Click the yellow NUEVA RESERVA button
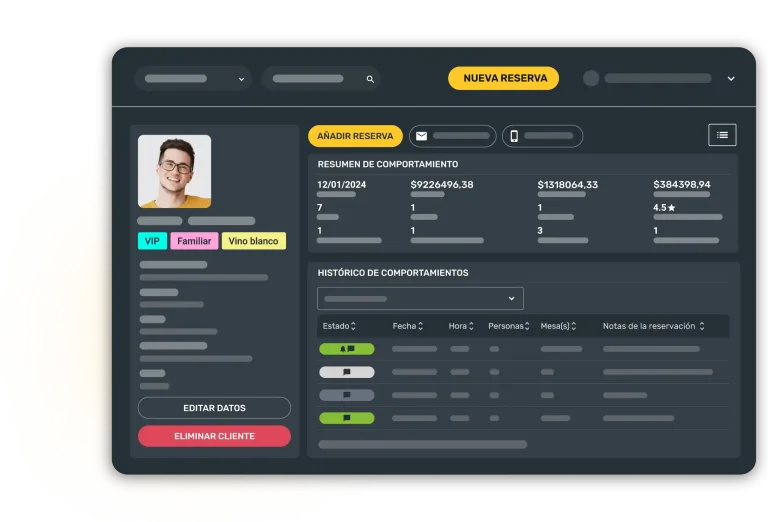The image size is (768, 522). click(503, 78)
